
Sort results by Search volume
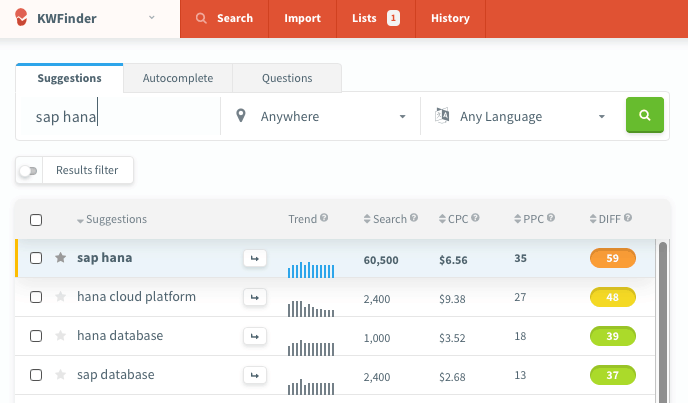click(385, 219)
